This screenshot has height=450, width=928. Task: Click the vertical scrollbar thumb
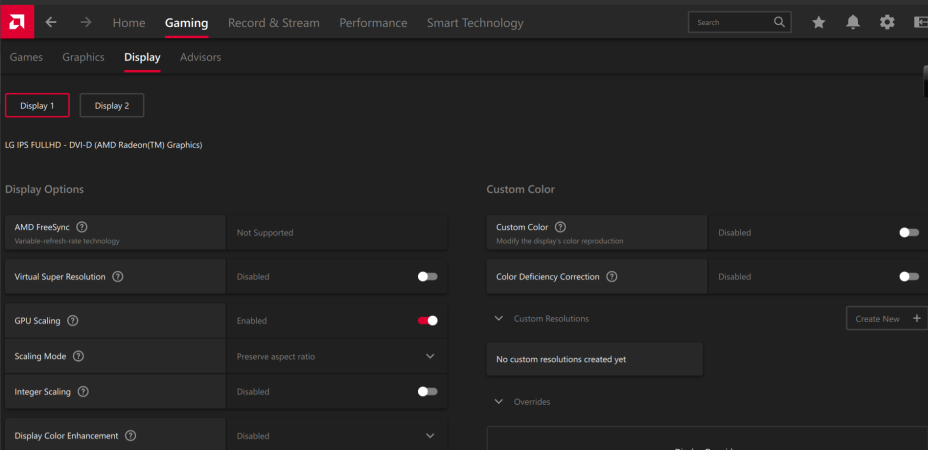pyautogui.click(x=925, y=81)
